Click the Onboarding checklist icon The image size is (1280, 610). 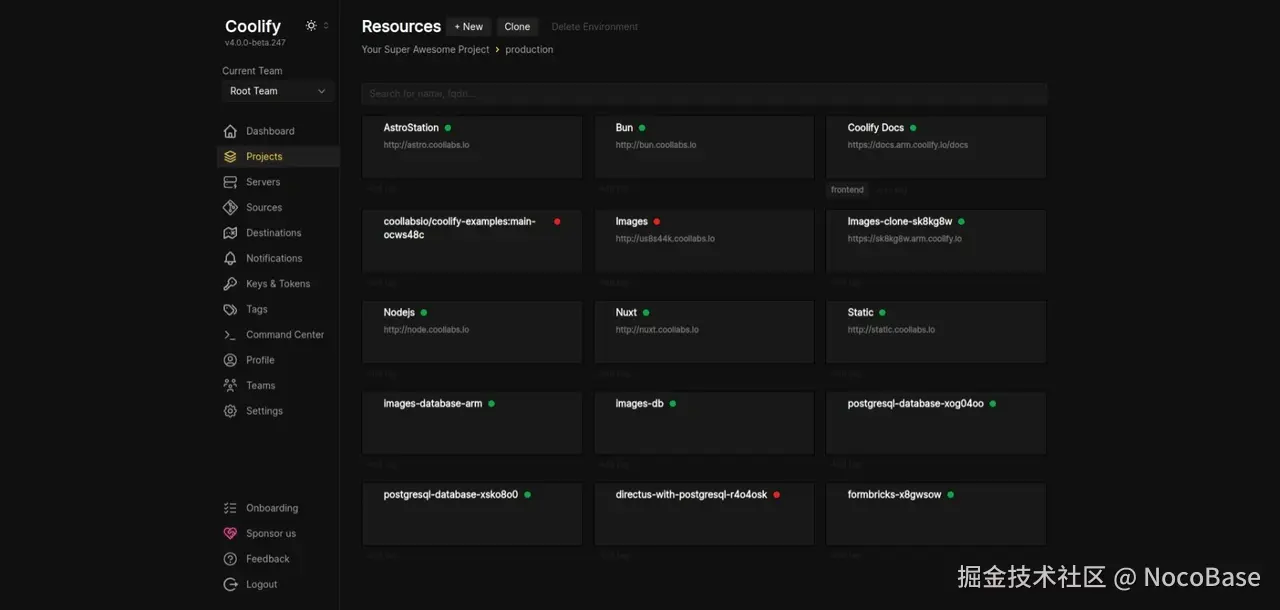click(x=230, y=508)
